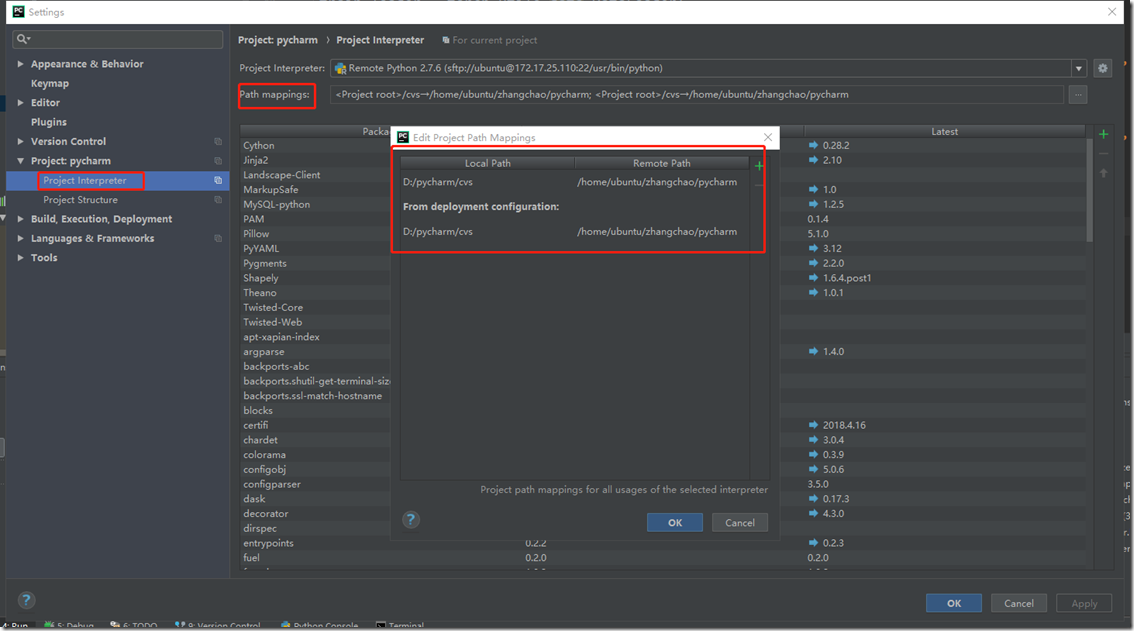Select Project Structure in settings tree
This screenshot has height=631, width=1134.
click(80, 200)
